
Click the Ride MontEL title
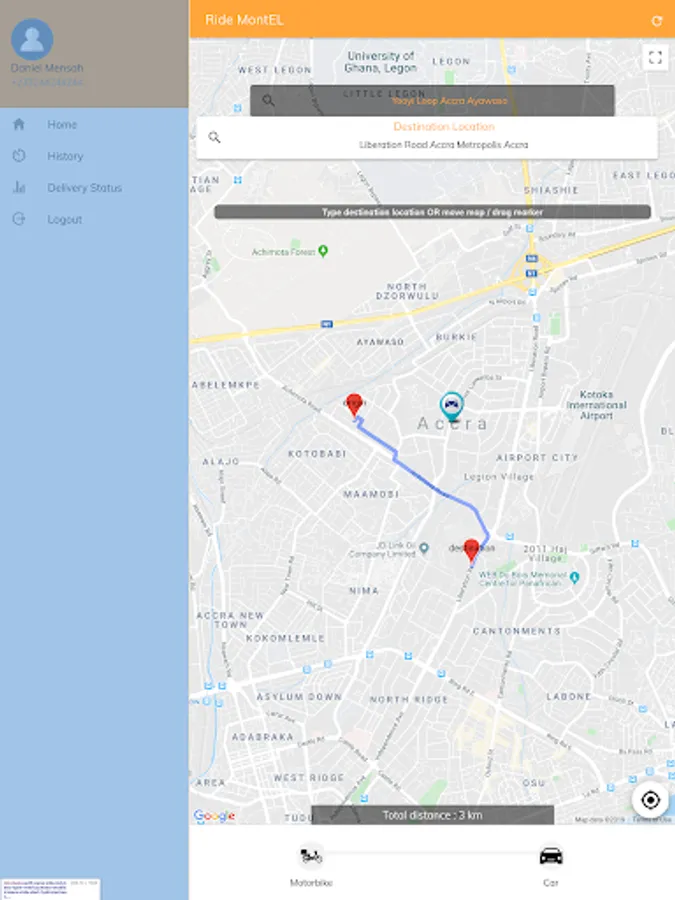click(245, 20)
